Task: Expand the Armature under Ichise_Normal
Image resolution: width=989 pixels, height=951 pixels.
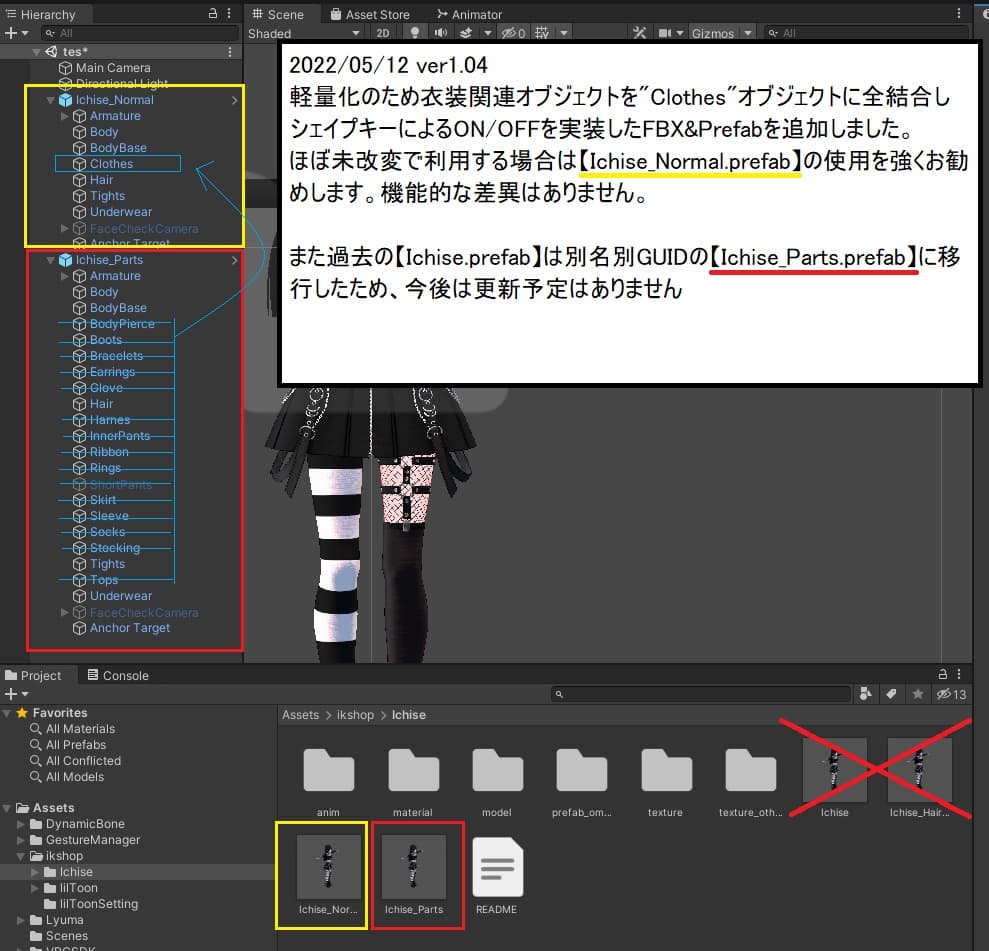Action: point(64,115)
